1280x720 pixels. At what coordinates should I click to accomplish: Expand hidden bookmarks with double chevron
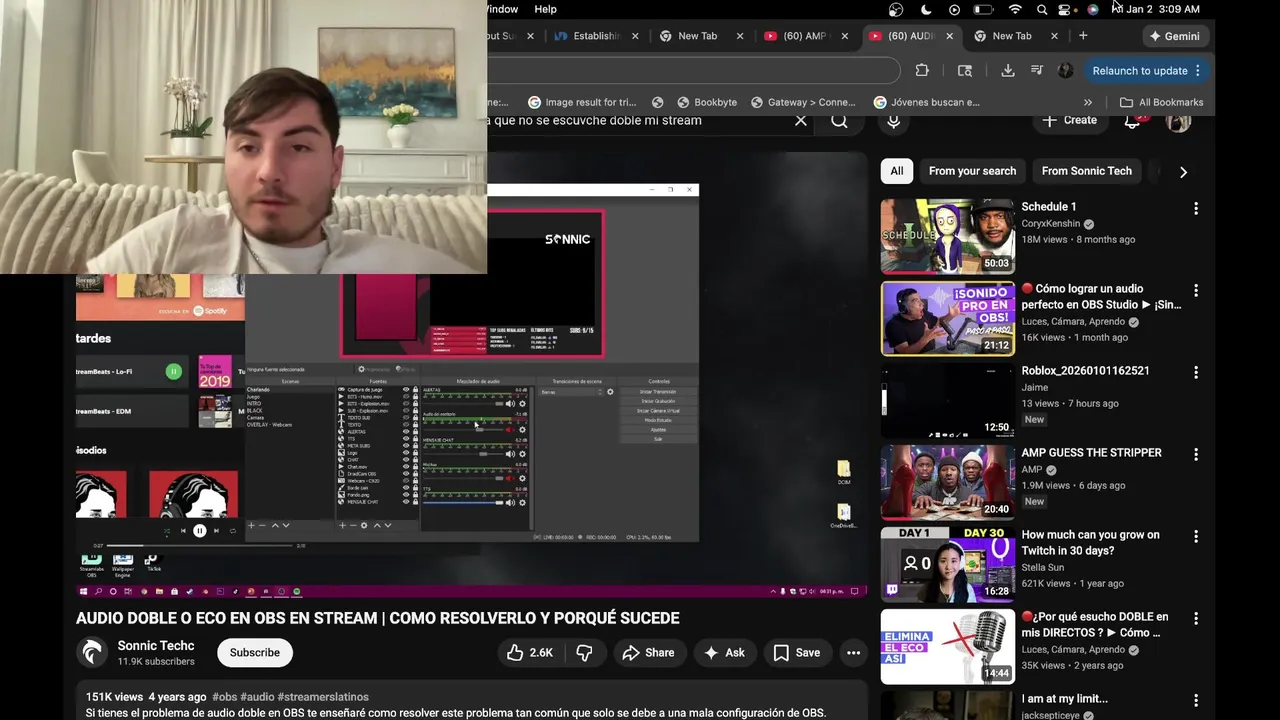(1088, 102)
